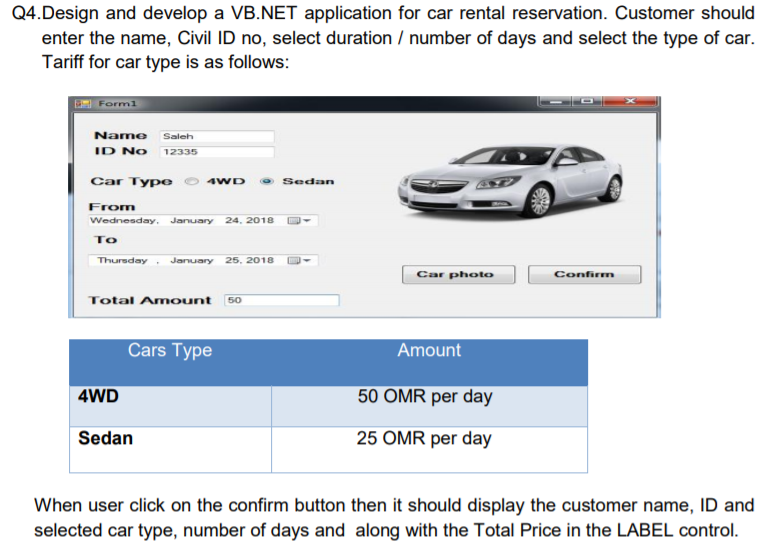Screen dimensions: 774x553
Task: Click the Sedan table cell
Action: [170, 450]
